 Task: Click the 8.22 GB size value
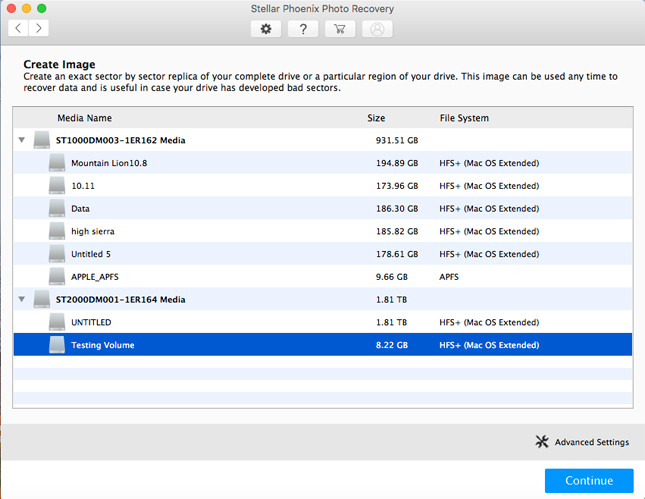(x=392, y=345)
